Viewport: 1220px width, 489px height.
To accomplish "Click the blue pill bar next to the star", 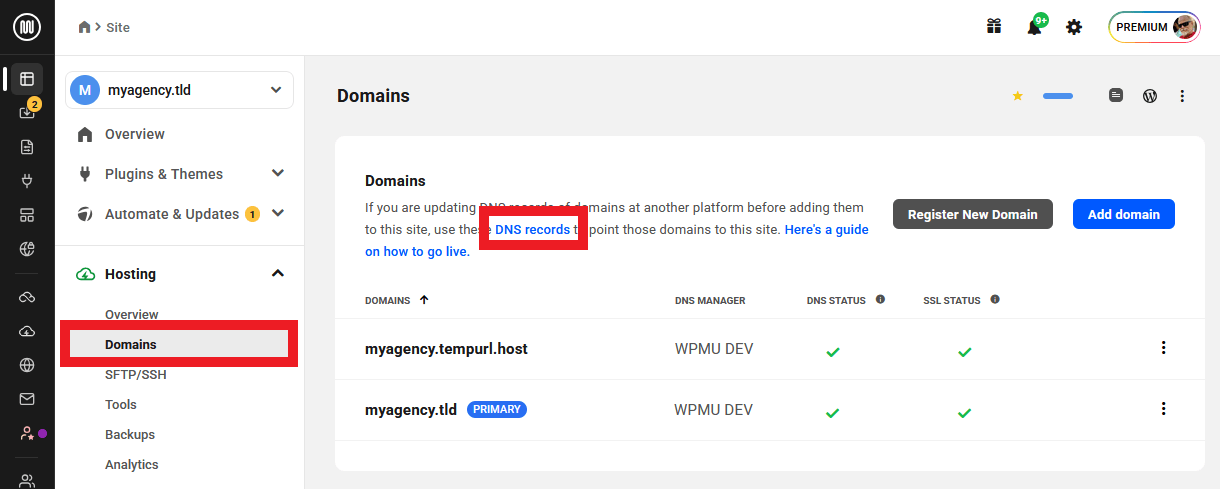I will [1058, 96].
